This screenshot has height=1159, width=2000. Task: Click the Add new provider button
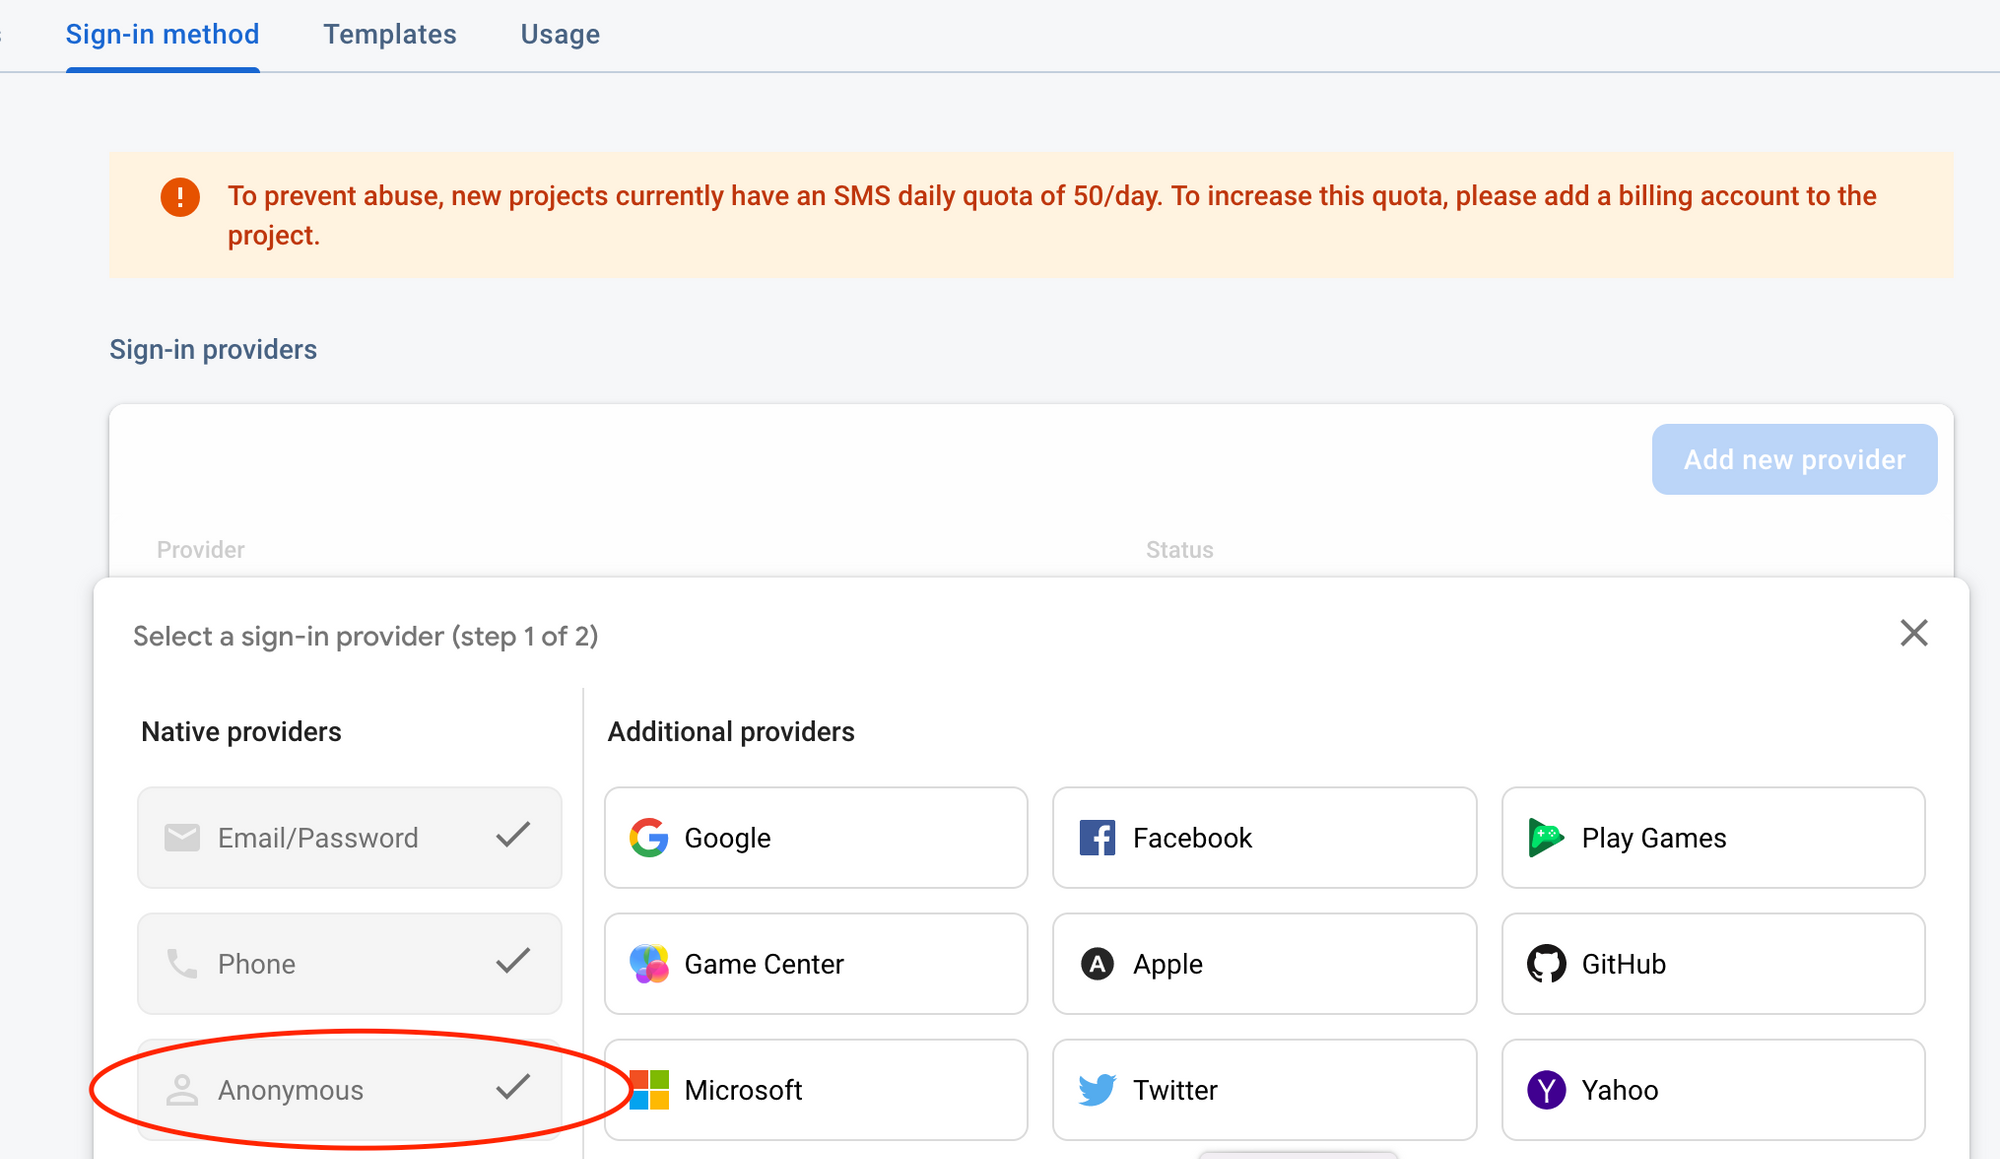tap(1794, 459)
